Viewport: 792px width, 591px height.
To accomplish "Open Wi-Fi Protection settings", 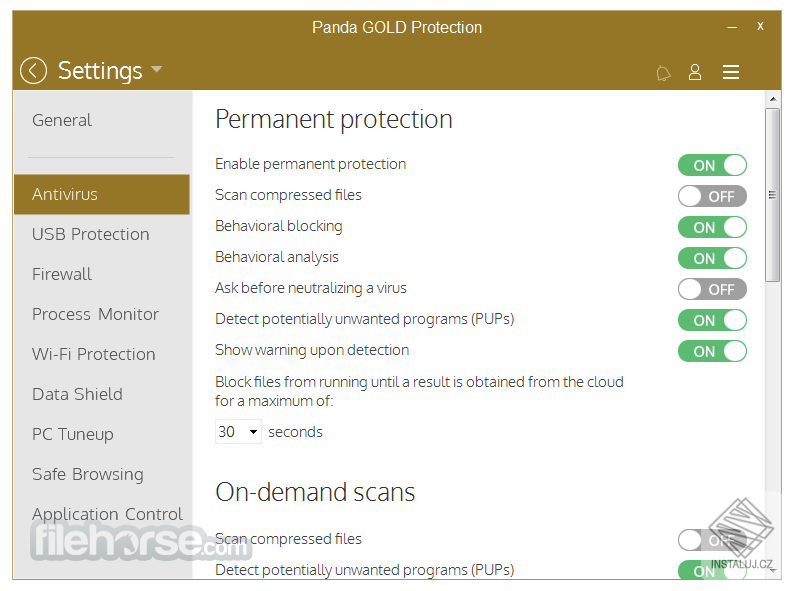I will [x=93, y=354].
